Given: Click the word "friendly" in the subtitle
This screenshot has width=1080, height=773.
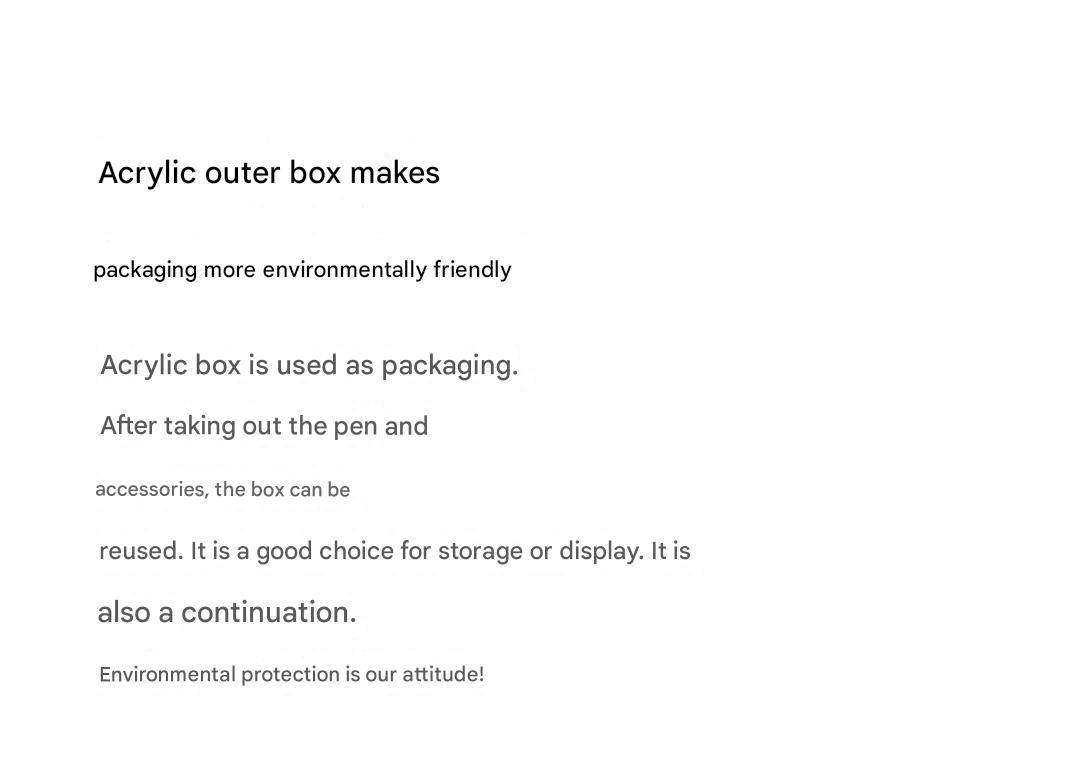Looking at the screenshot, I should coord(472,270).
